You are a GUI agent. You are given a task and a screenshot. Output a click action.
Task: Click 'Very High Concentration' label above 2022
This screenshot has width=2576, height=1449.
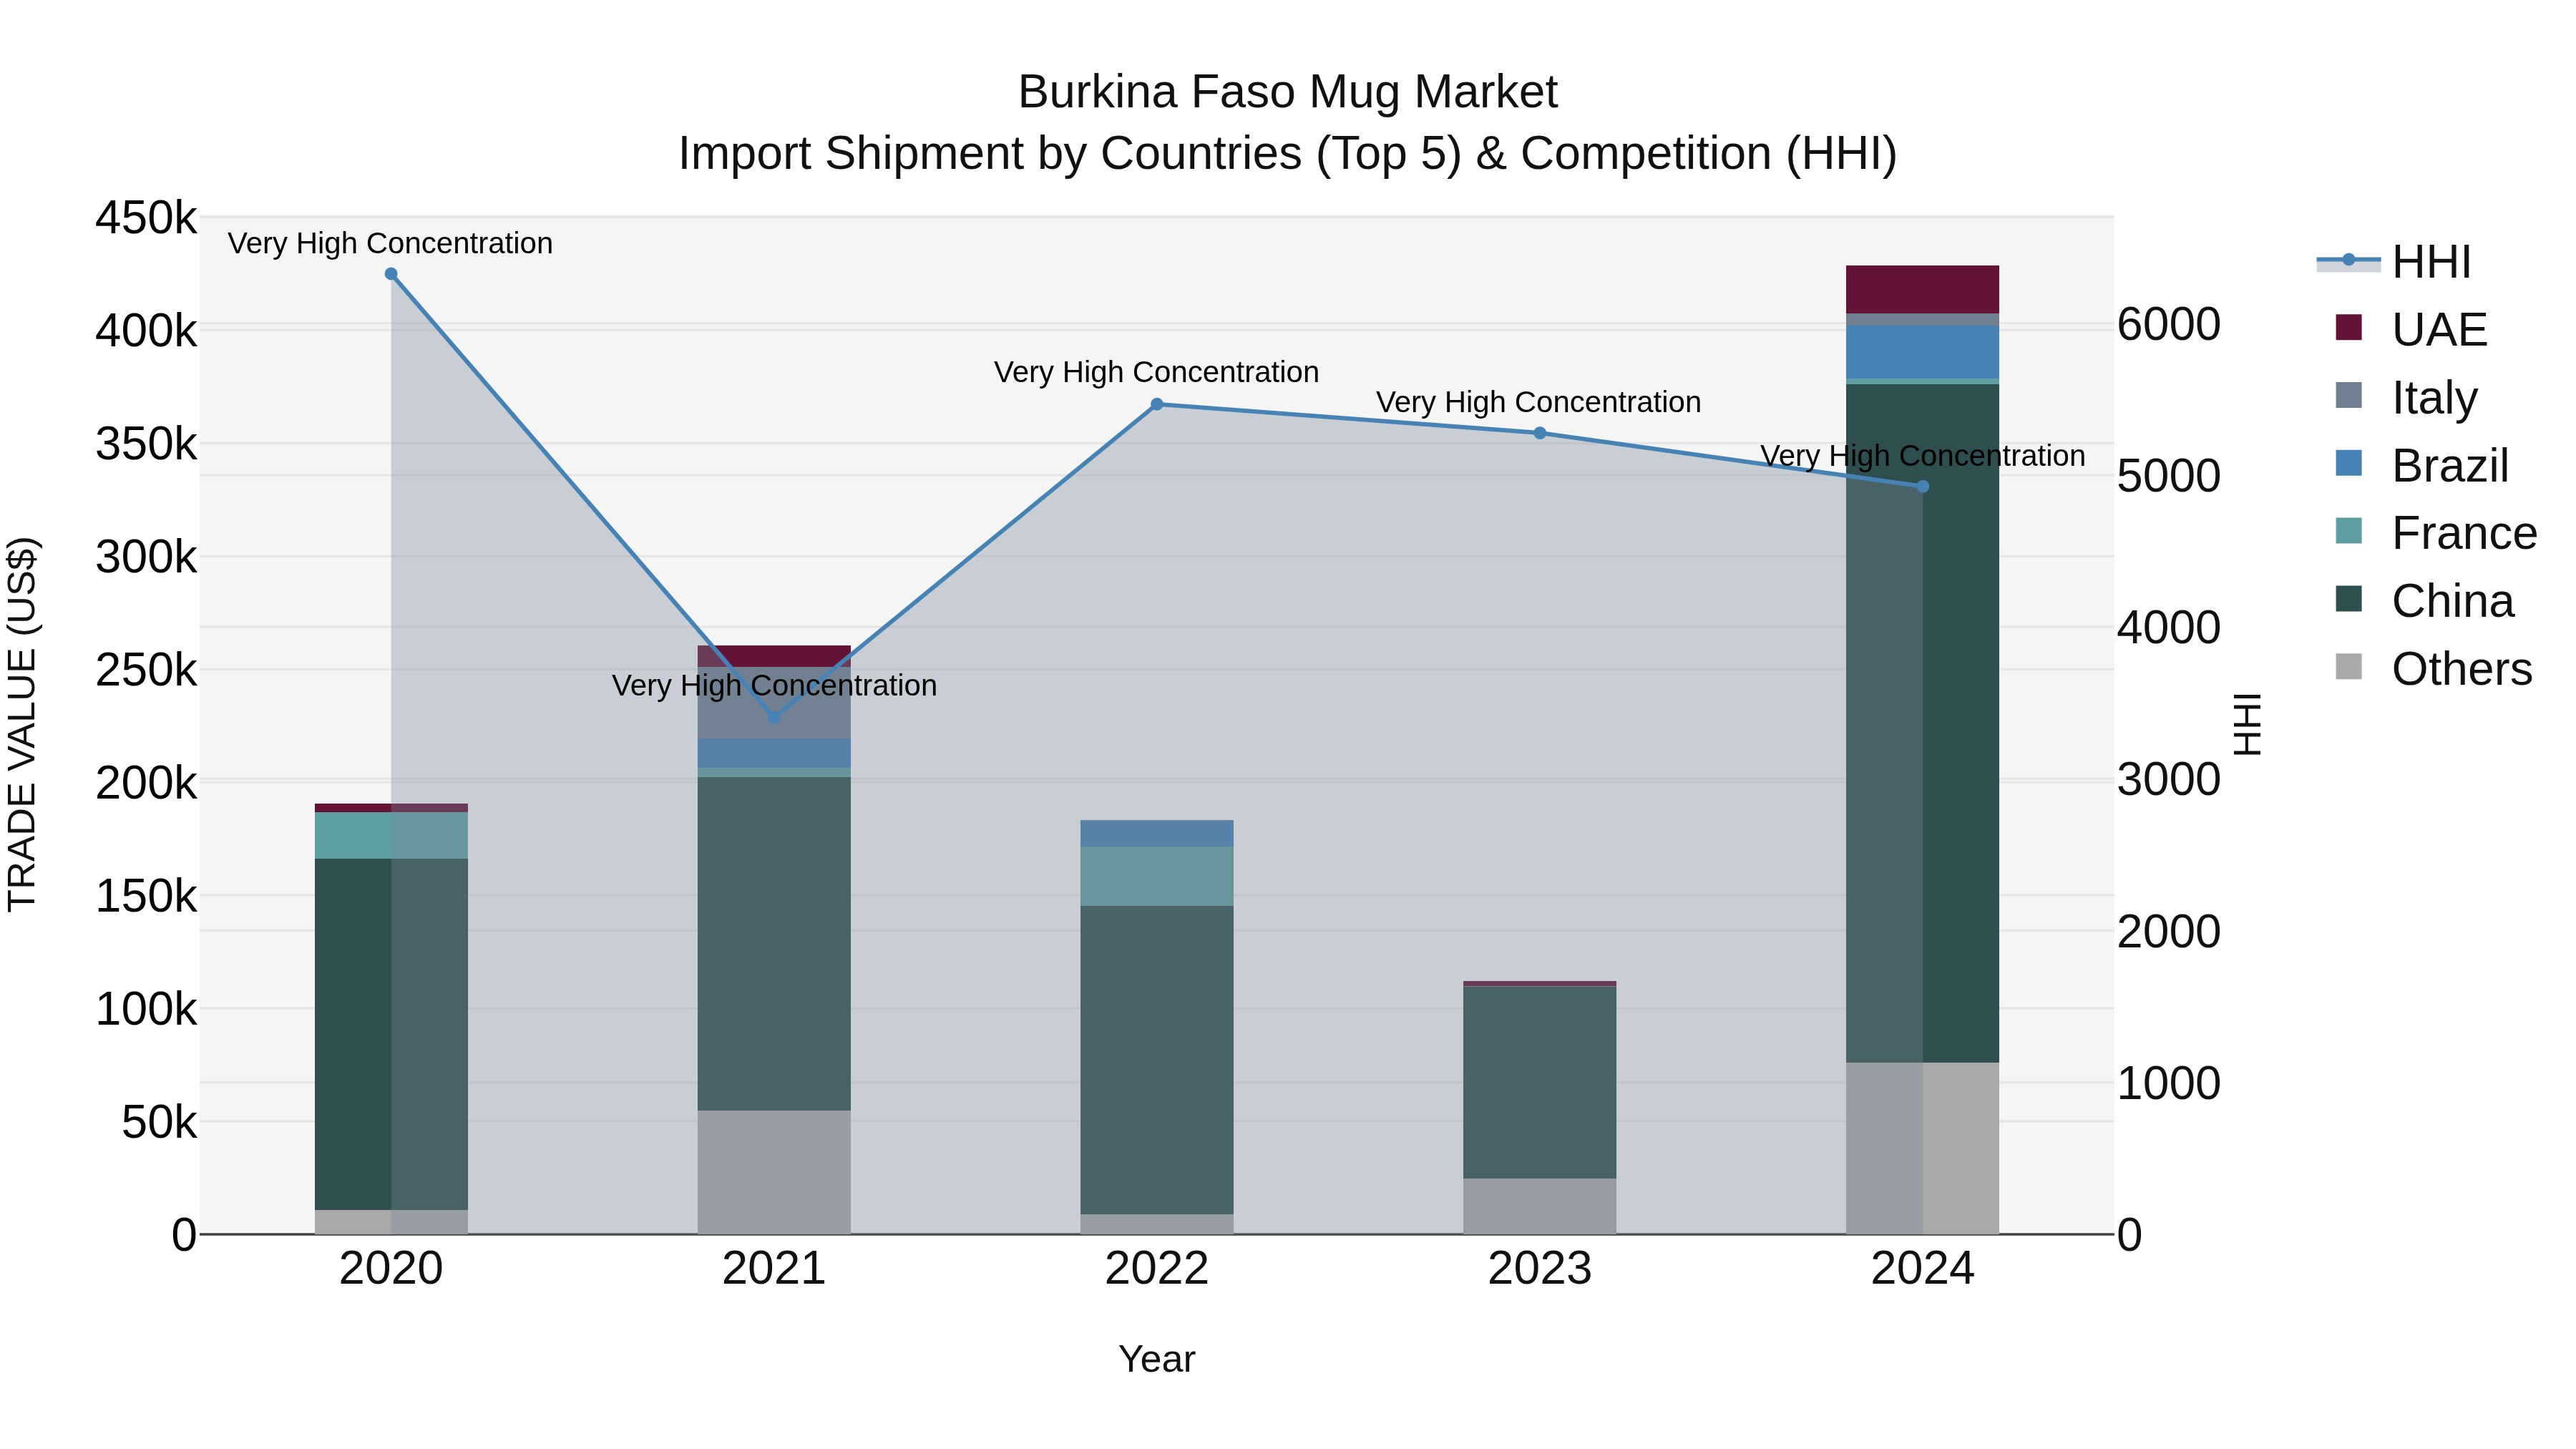point(1157,372)
